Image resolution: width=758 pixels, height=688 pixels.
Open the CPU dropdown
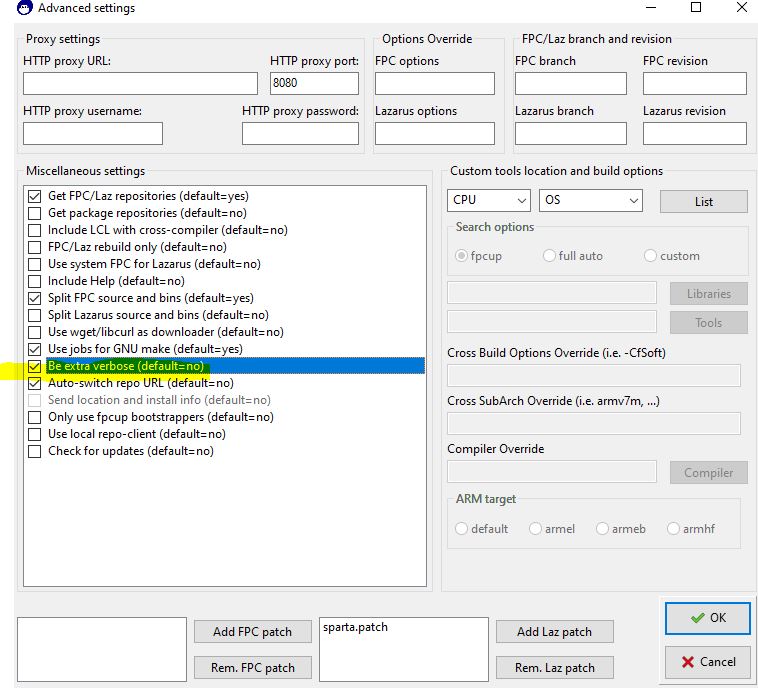[489, 201]
